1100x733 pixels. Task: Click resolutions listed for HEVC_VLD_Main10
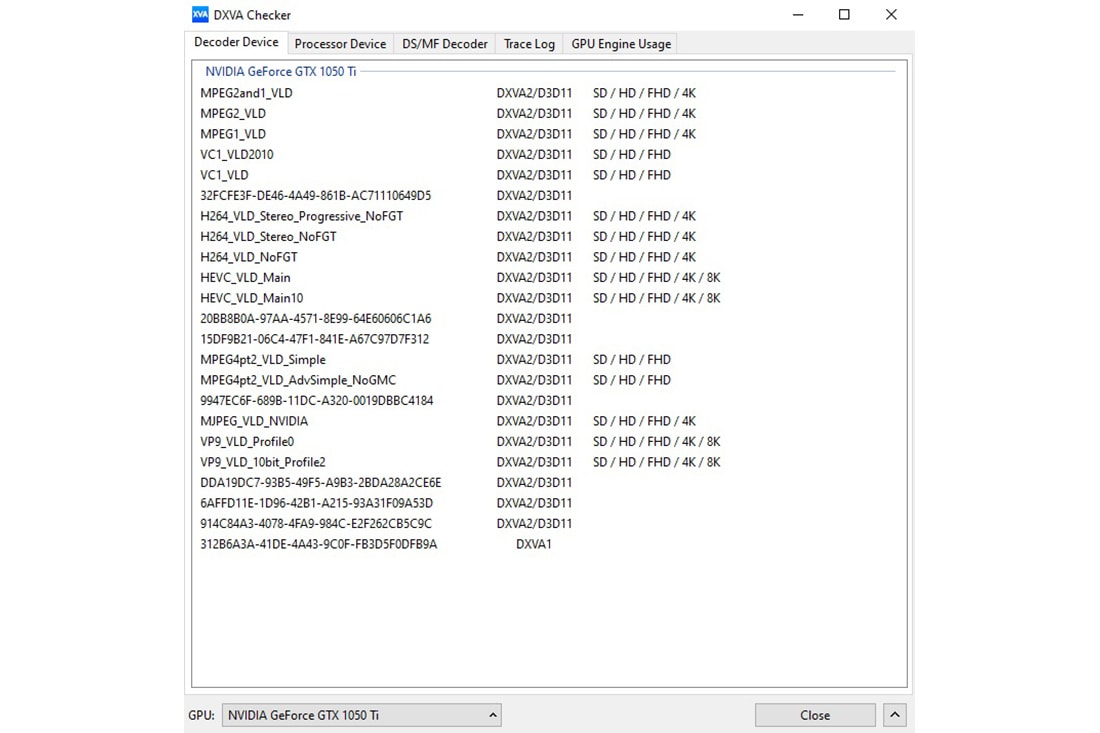coord(657,297)
